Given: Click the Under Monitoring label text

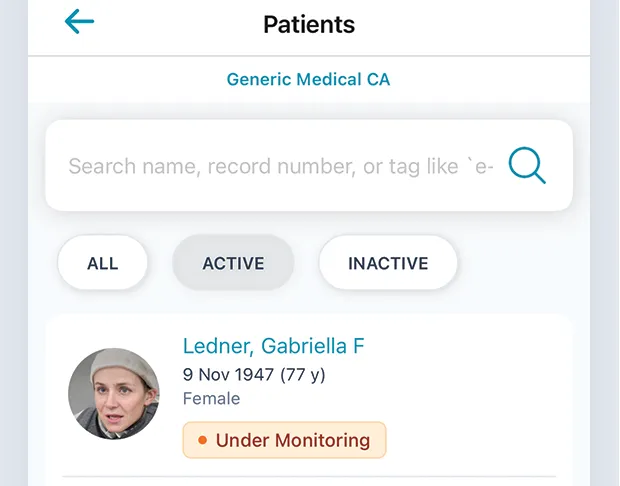Looking at the screenshot, I should pos(293,440).
